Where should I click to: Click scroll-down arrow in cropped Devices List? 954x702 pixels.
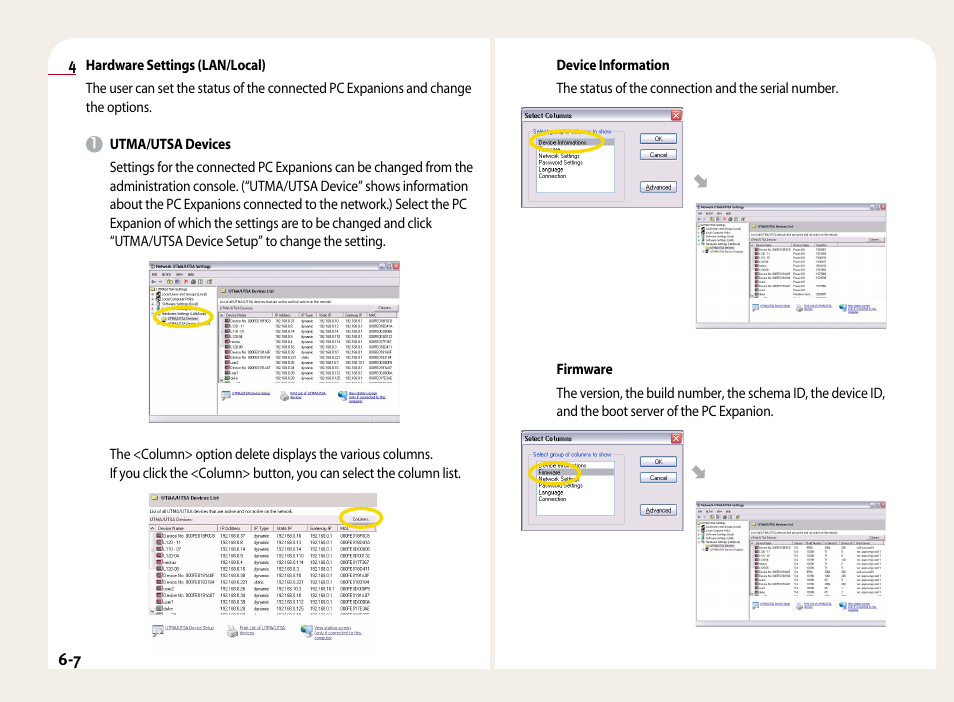(152, 611)
